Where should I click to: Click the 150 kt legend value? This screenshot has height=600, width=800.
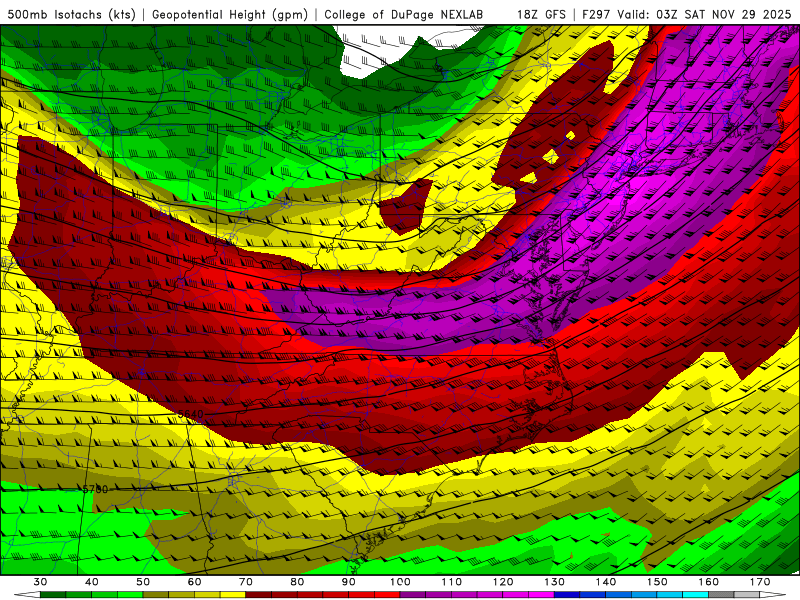click(658, 582)
